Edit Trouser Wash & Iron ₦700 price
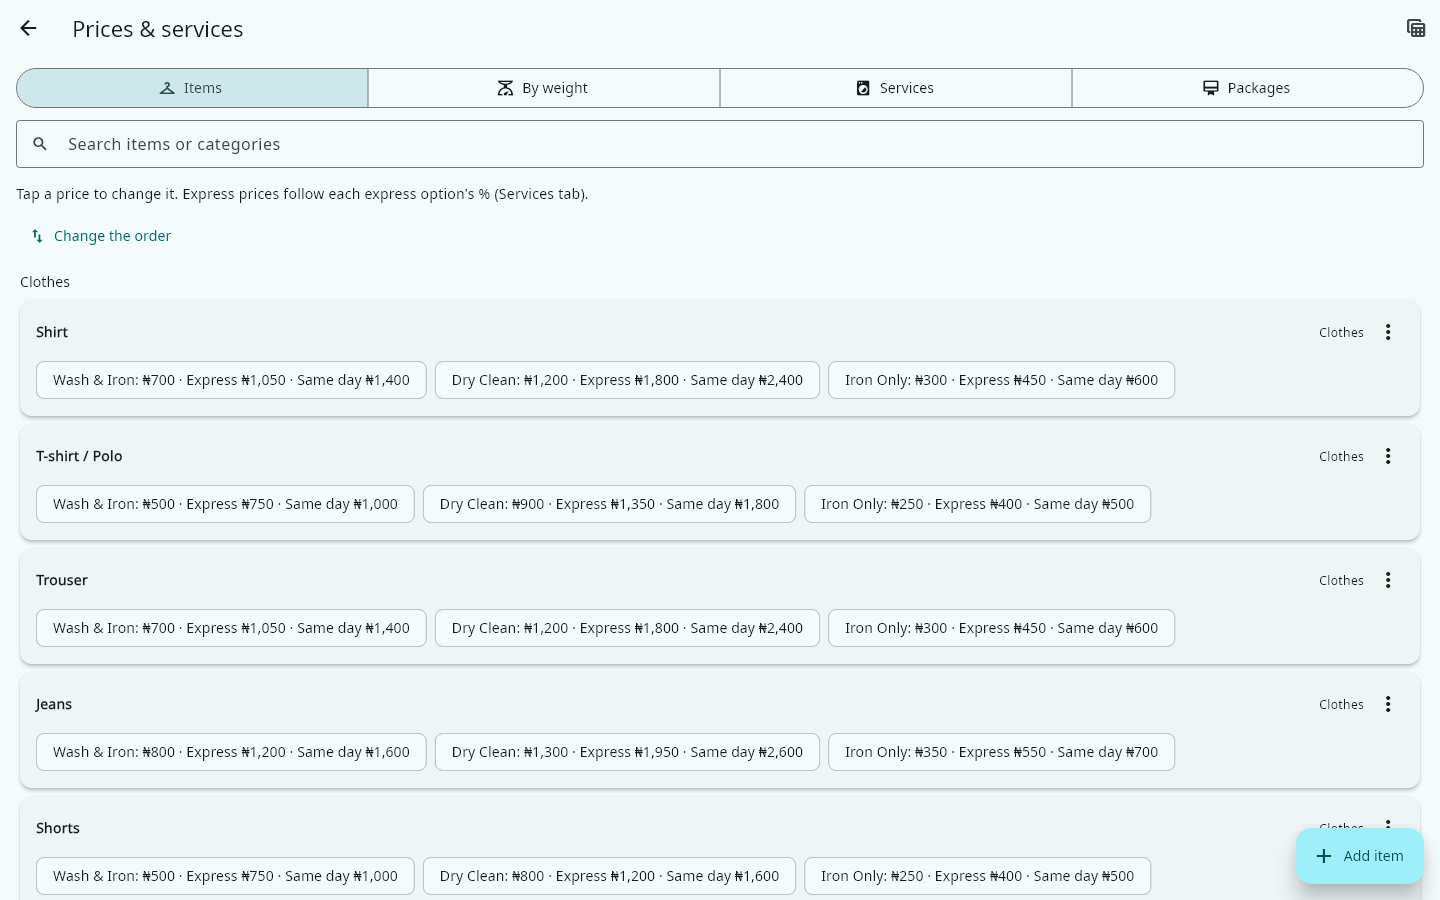Viewport: 1440px width, 900px height. coord(231,628)
